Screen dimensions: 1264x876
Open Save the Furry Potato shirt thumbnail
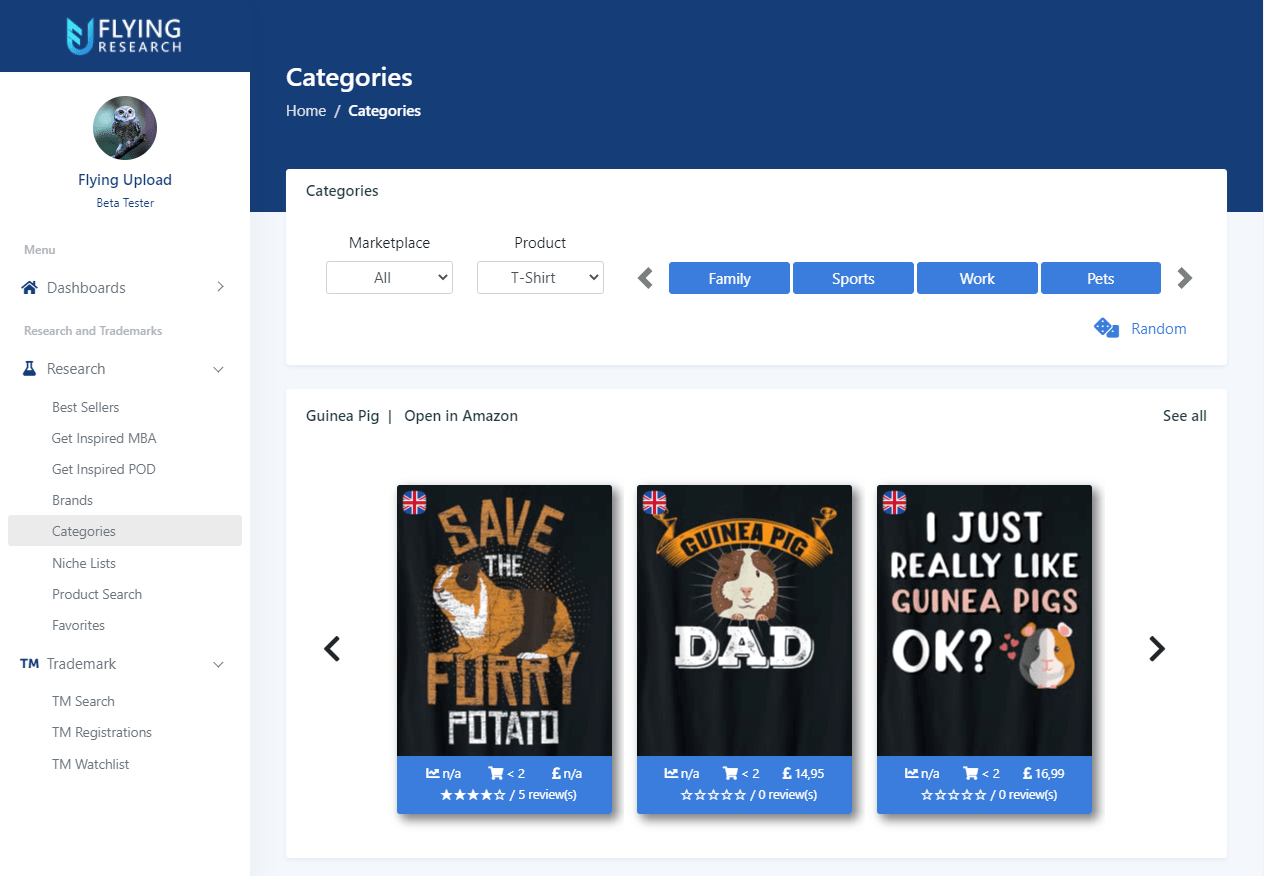504,620
